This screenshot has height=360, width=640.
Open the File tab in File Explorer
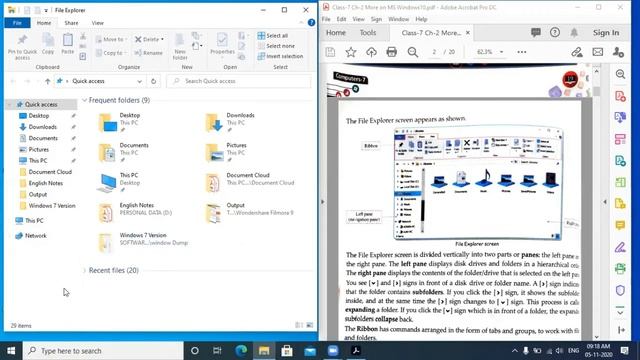pos(17,23)
